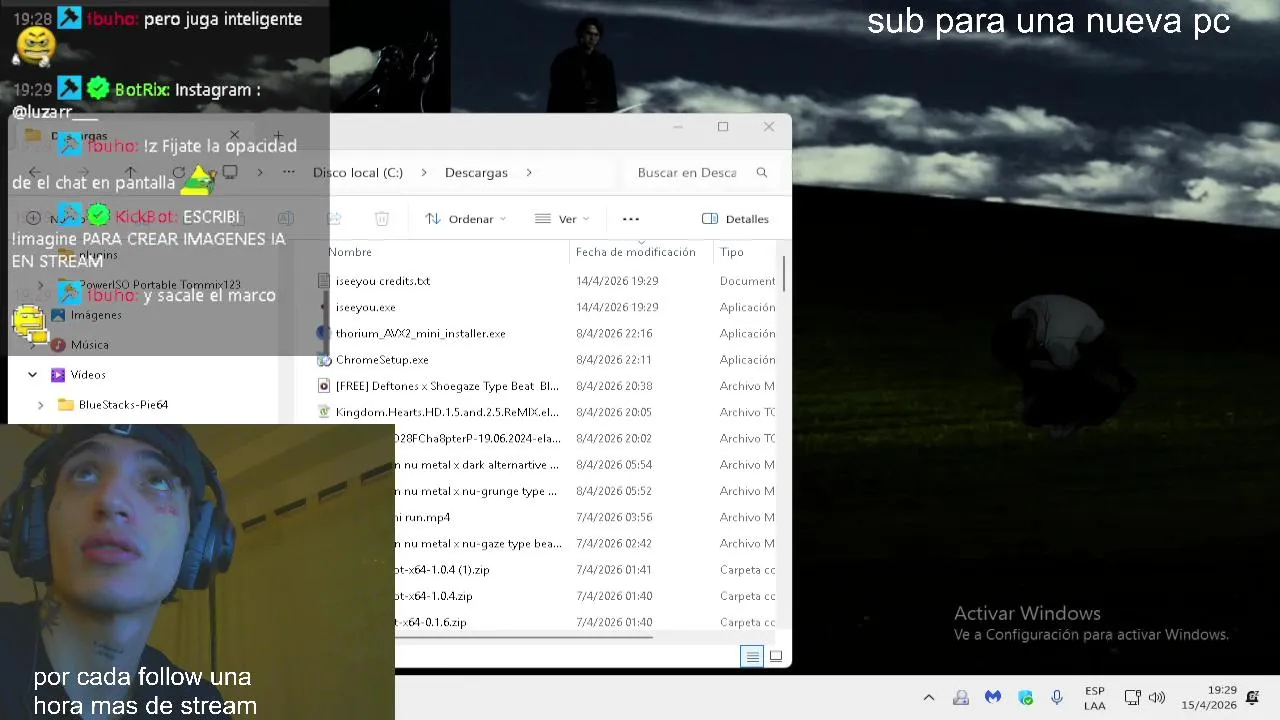This screenshot has height=720, width=1280.
Task: Sort by Tipo column header
Action: (732, 252)
